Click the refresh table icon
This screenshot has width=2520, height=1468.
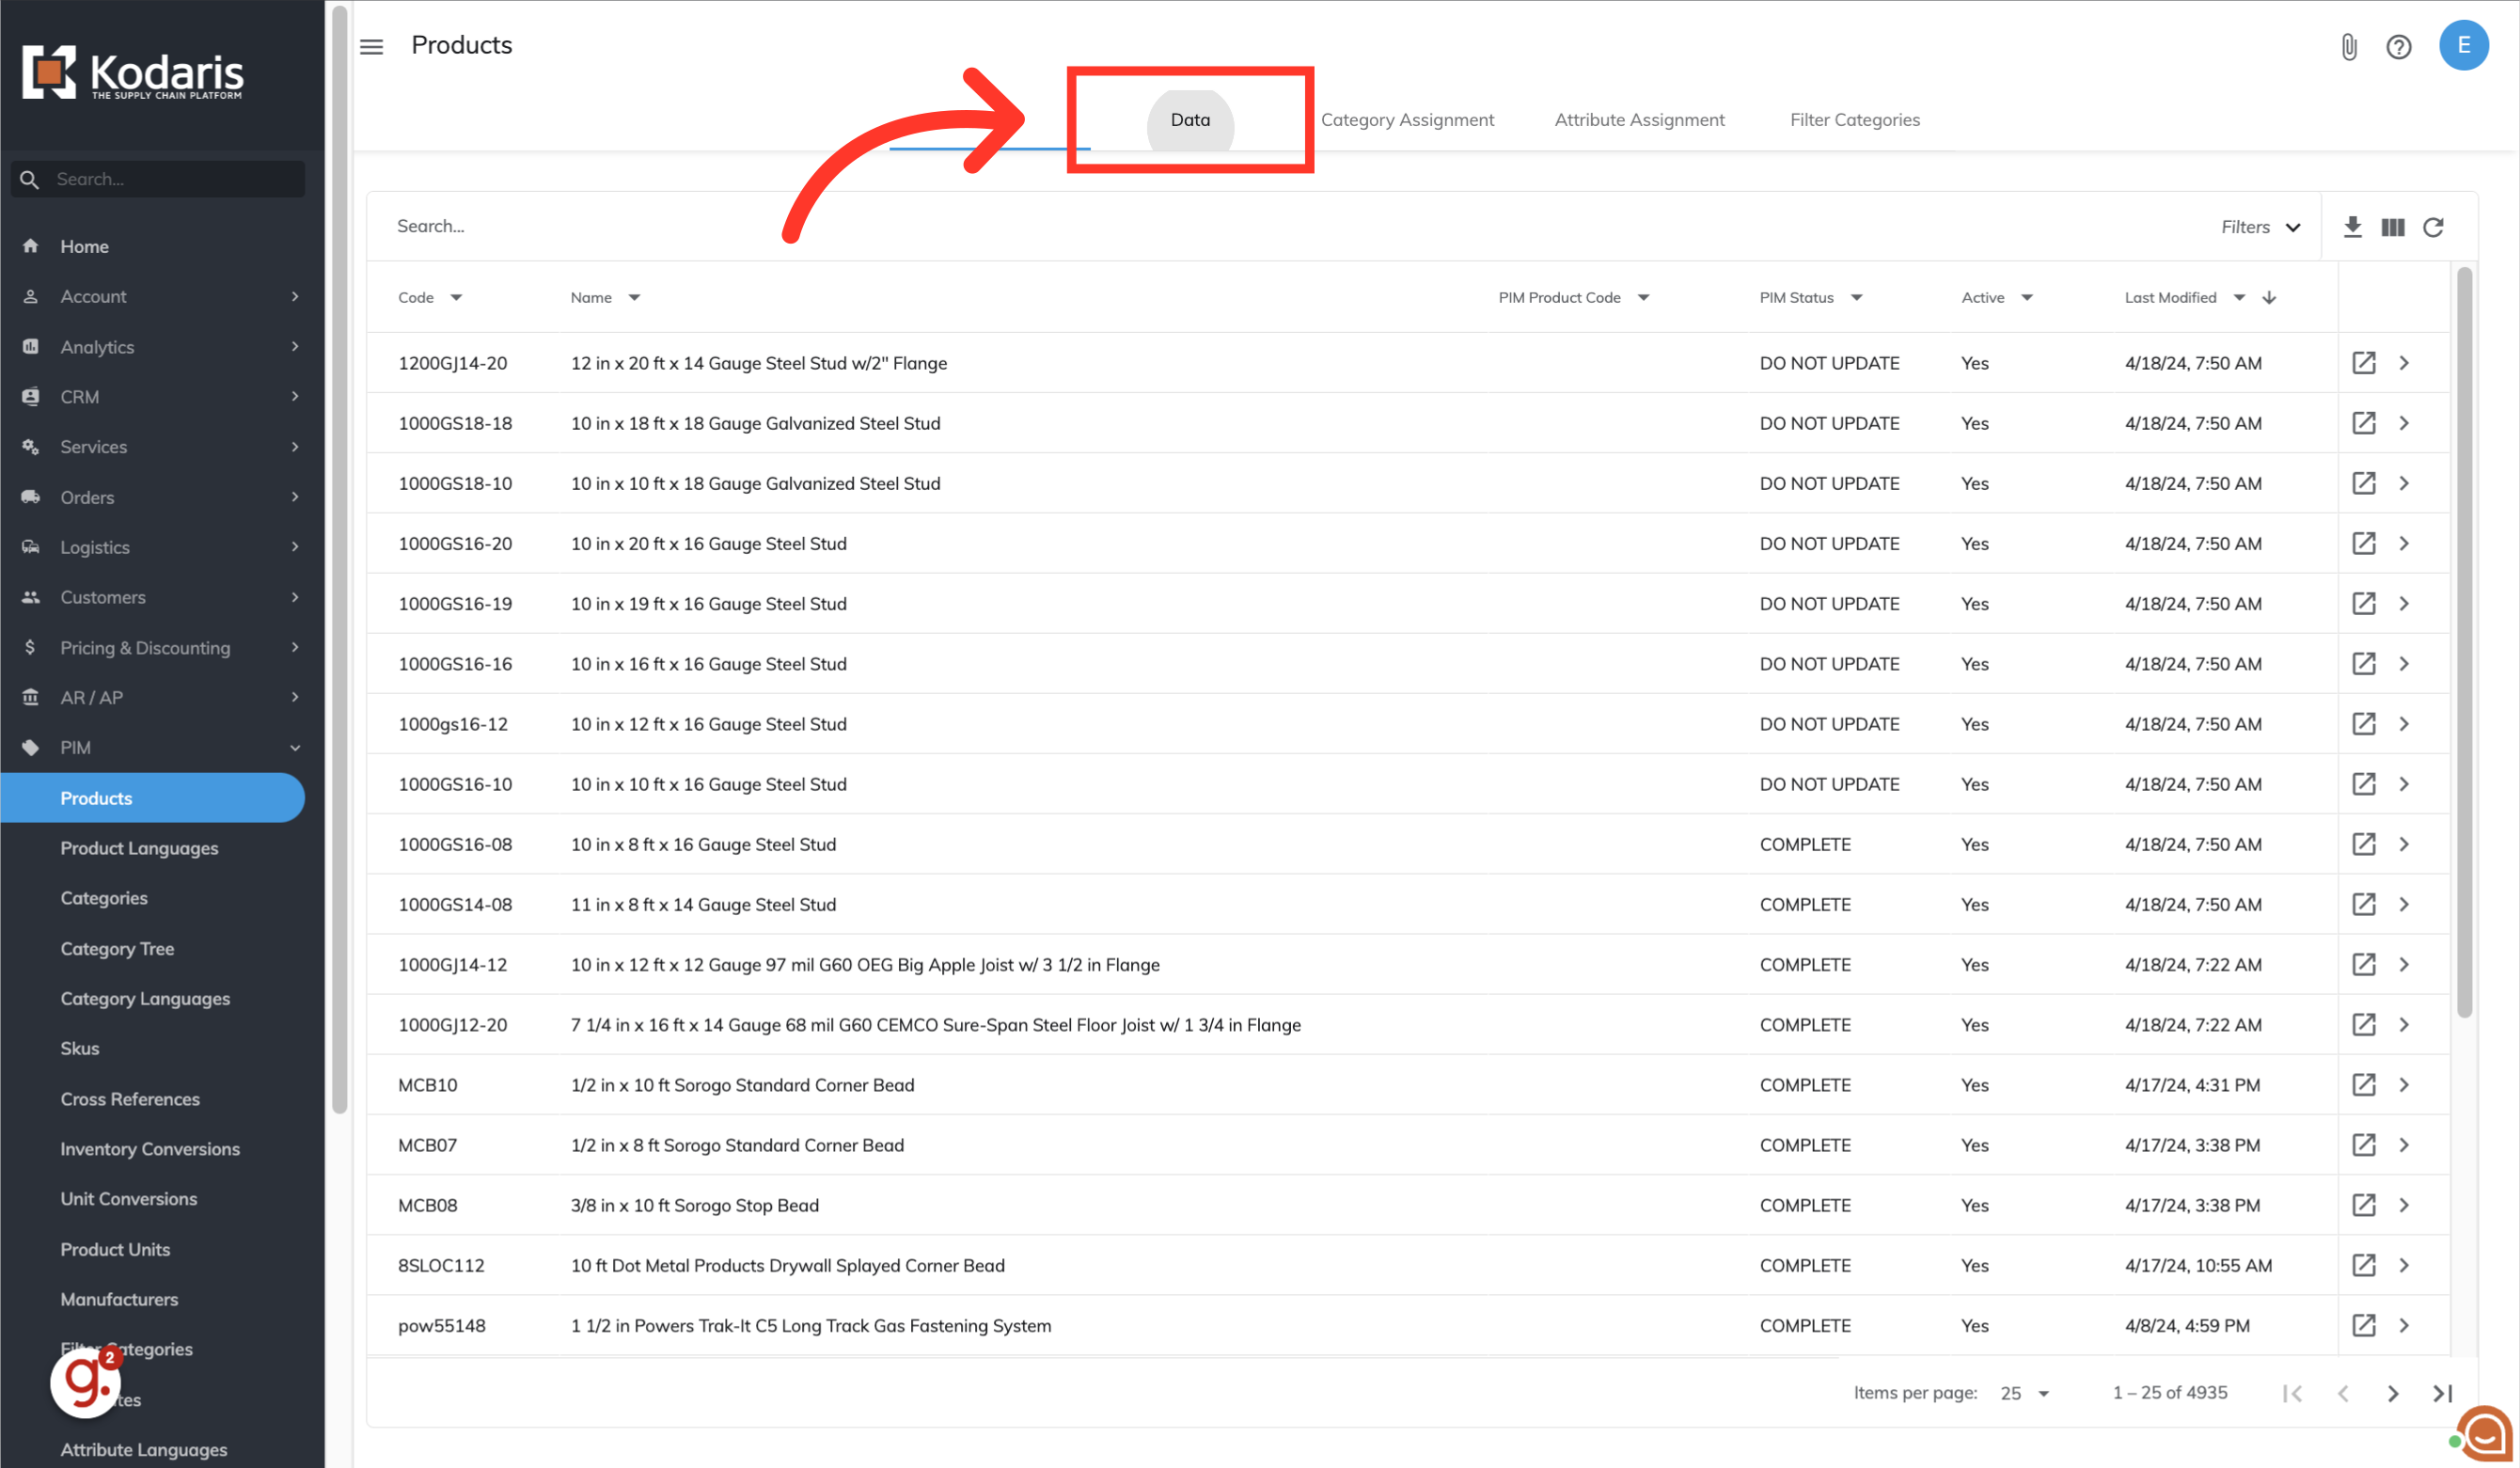click(2433, 227)
